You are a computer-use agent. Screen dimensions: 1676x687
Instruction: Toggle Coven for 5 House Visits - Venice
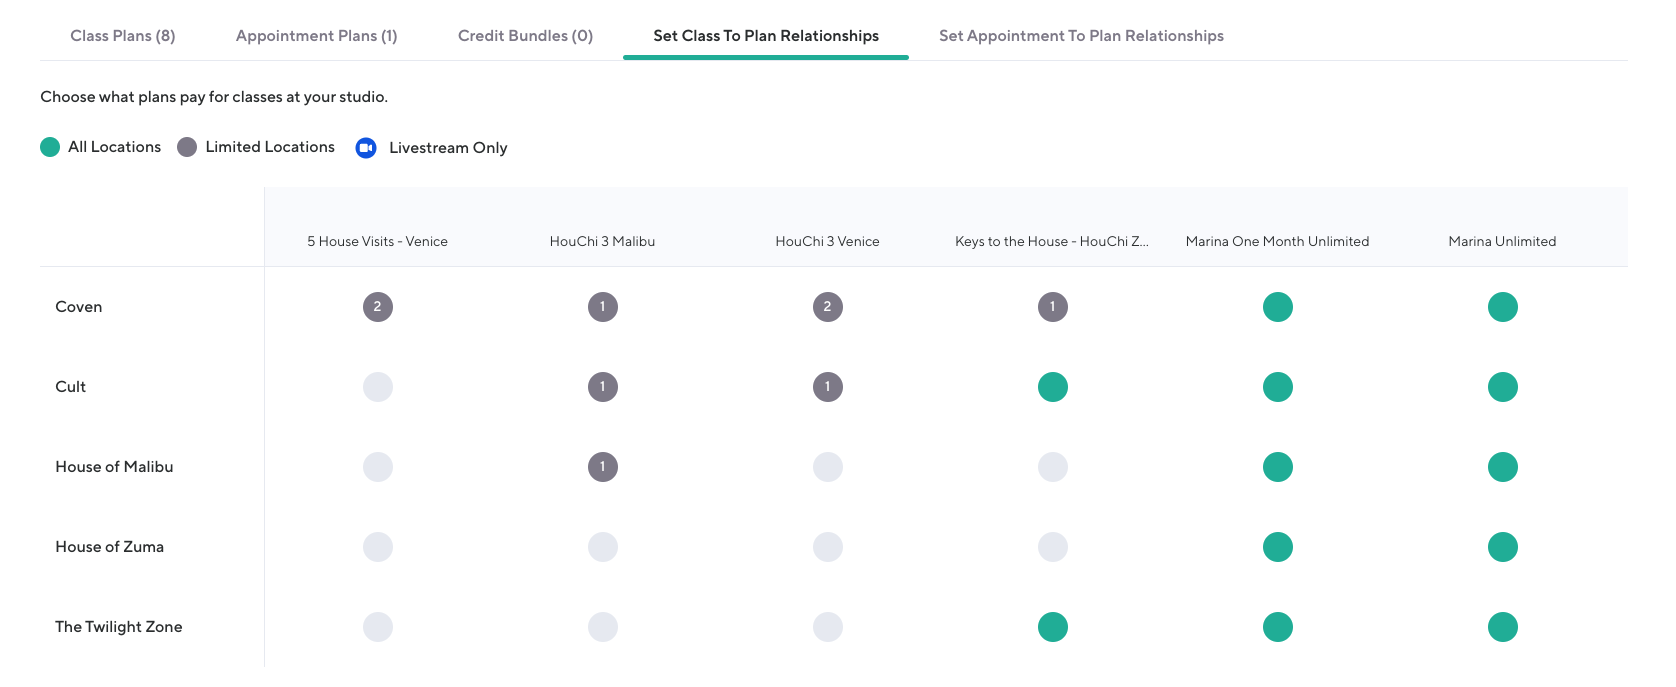(377, 307)
